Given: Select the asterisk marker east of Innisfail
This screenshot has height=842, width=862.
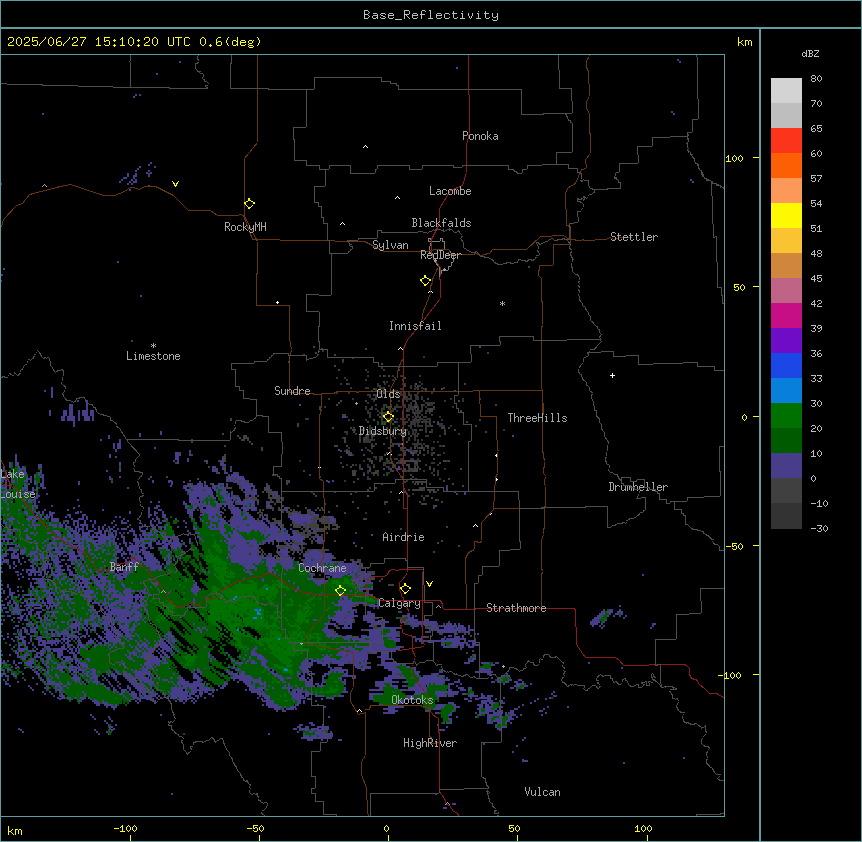Looking at the screenshot, I should point(502,303).
